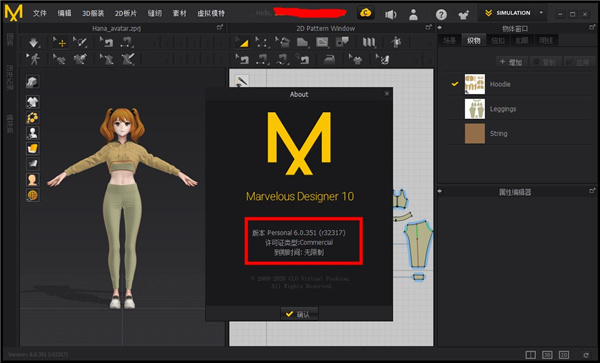Click the SIMULATION mode button
The height and width of the screenshot is (363, 600).
tap(508, 13)
